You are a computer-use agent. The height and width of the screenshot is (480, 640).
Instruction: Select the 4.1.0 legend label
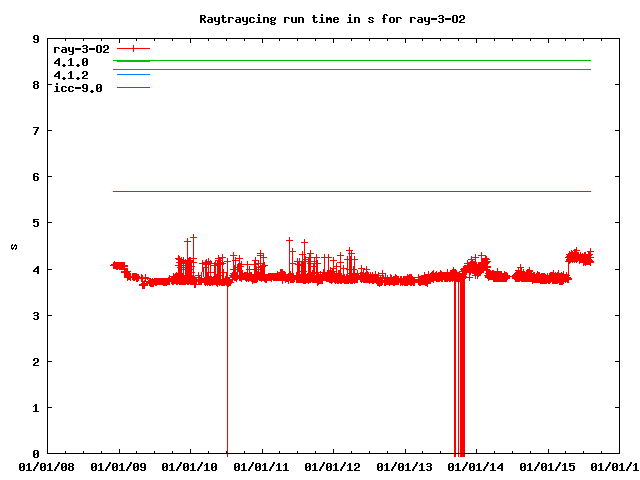pyautogui.click(x=70, y=62)
